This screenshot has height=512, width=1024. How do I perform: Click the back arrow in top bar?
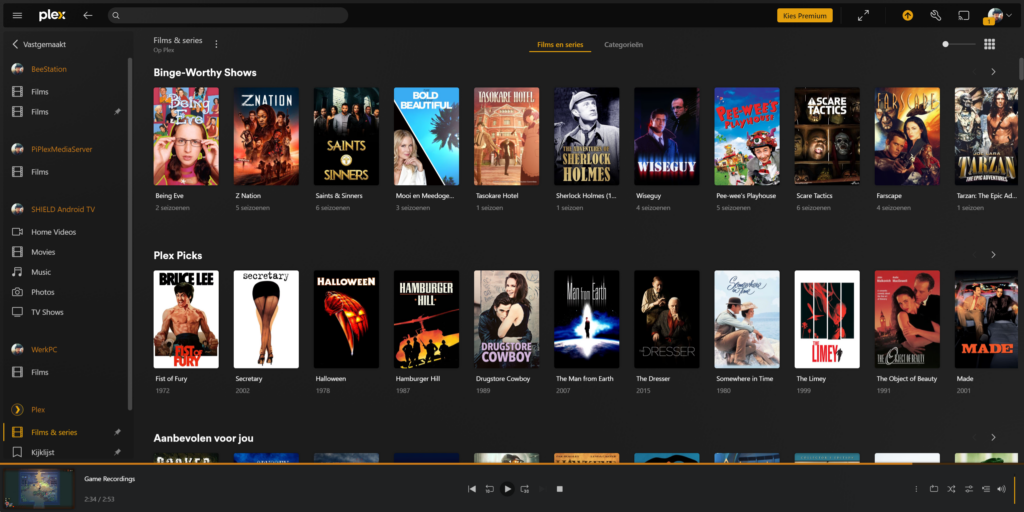click(x=88, y=16)
